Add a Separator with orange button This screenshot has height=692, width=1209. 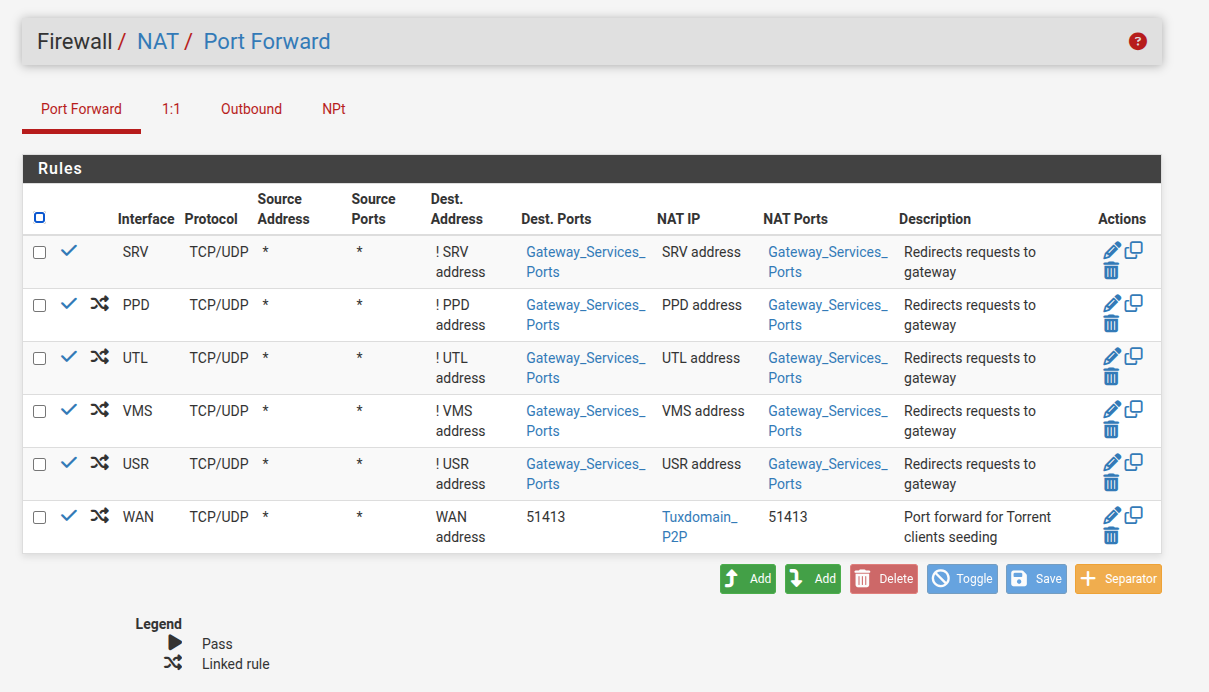point(1118,579)
